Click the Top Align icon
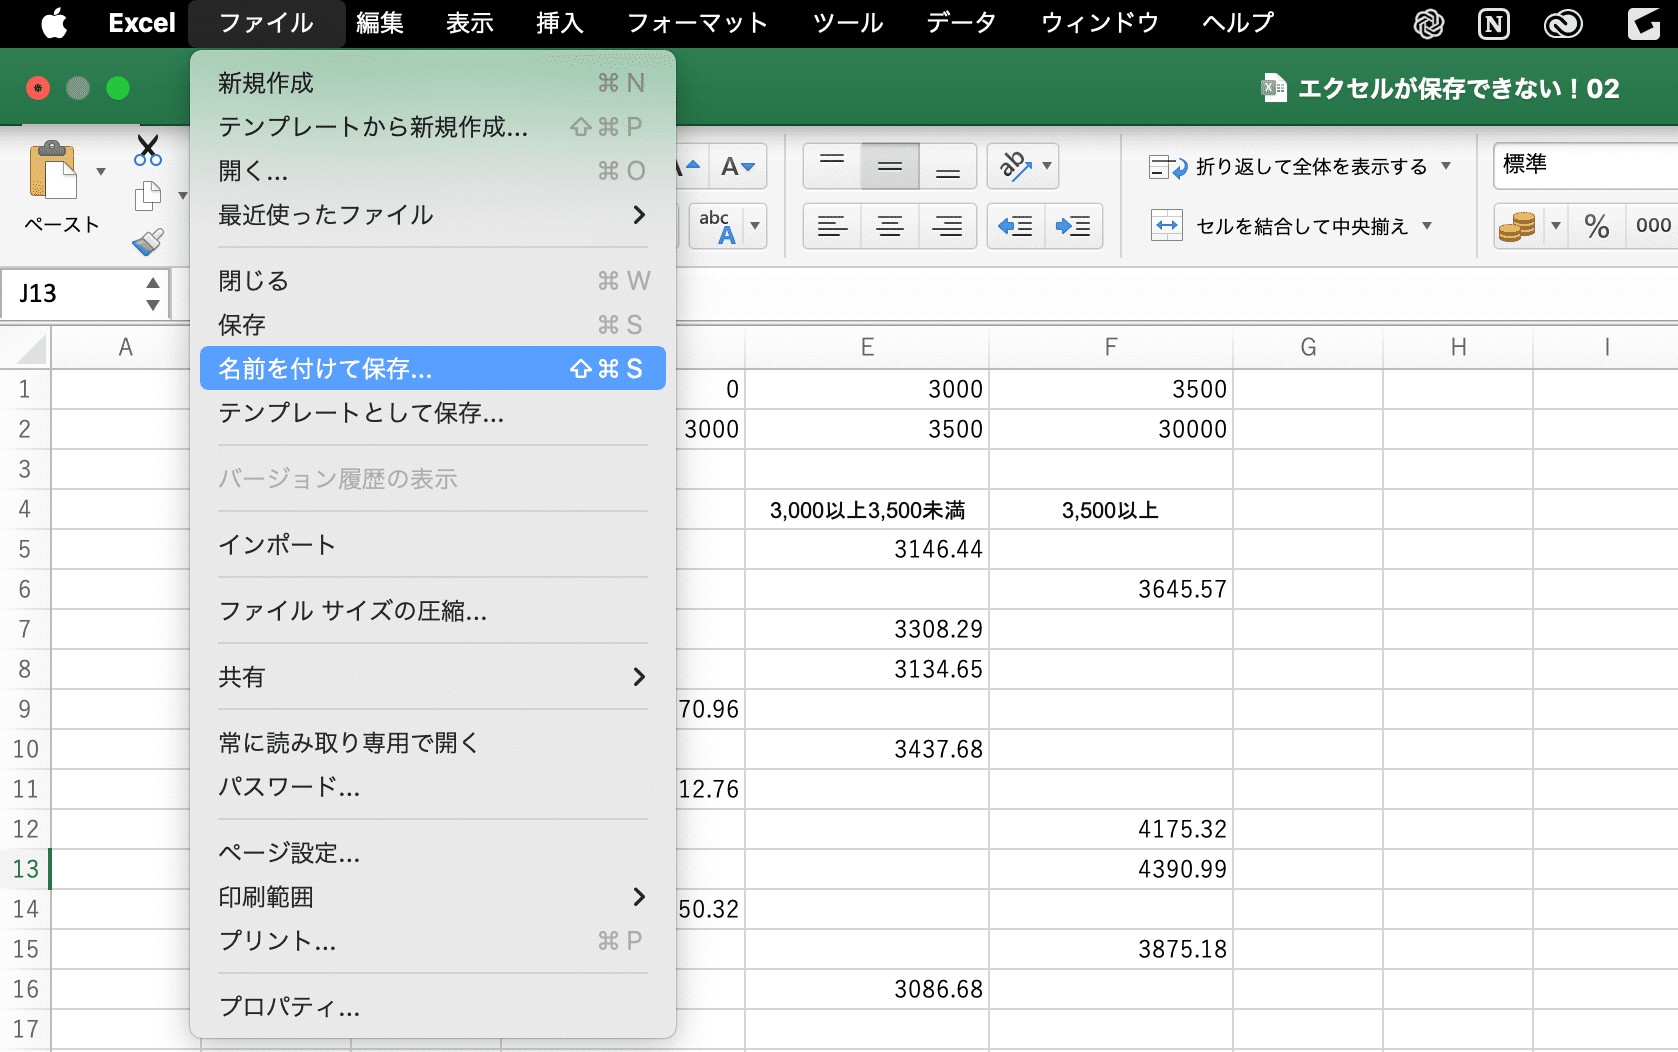 832,166
